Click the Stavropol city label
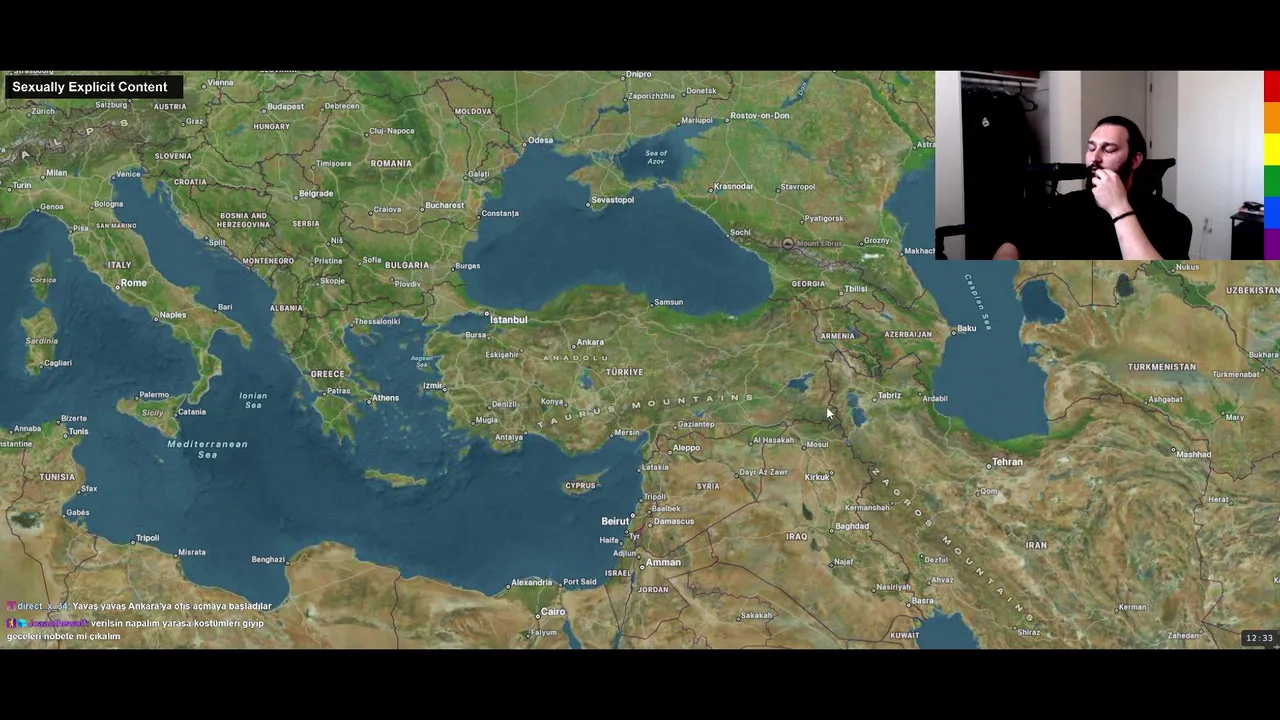This screenshot has width=1280, height=720. [798, 187]
